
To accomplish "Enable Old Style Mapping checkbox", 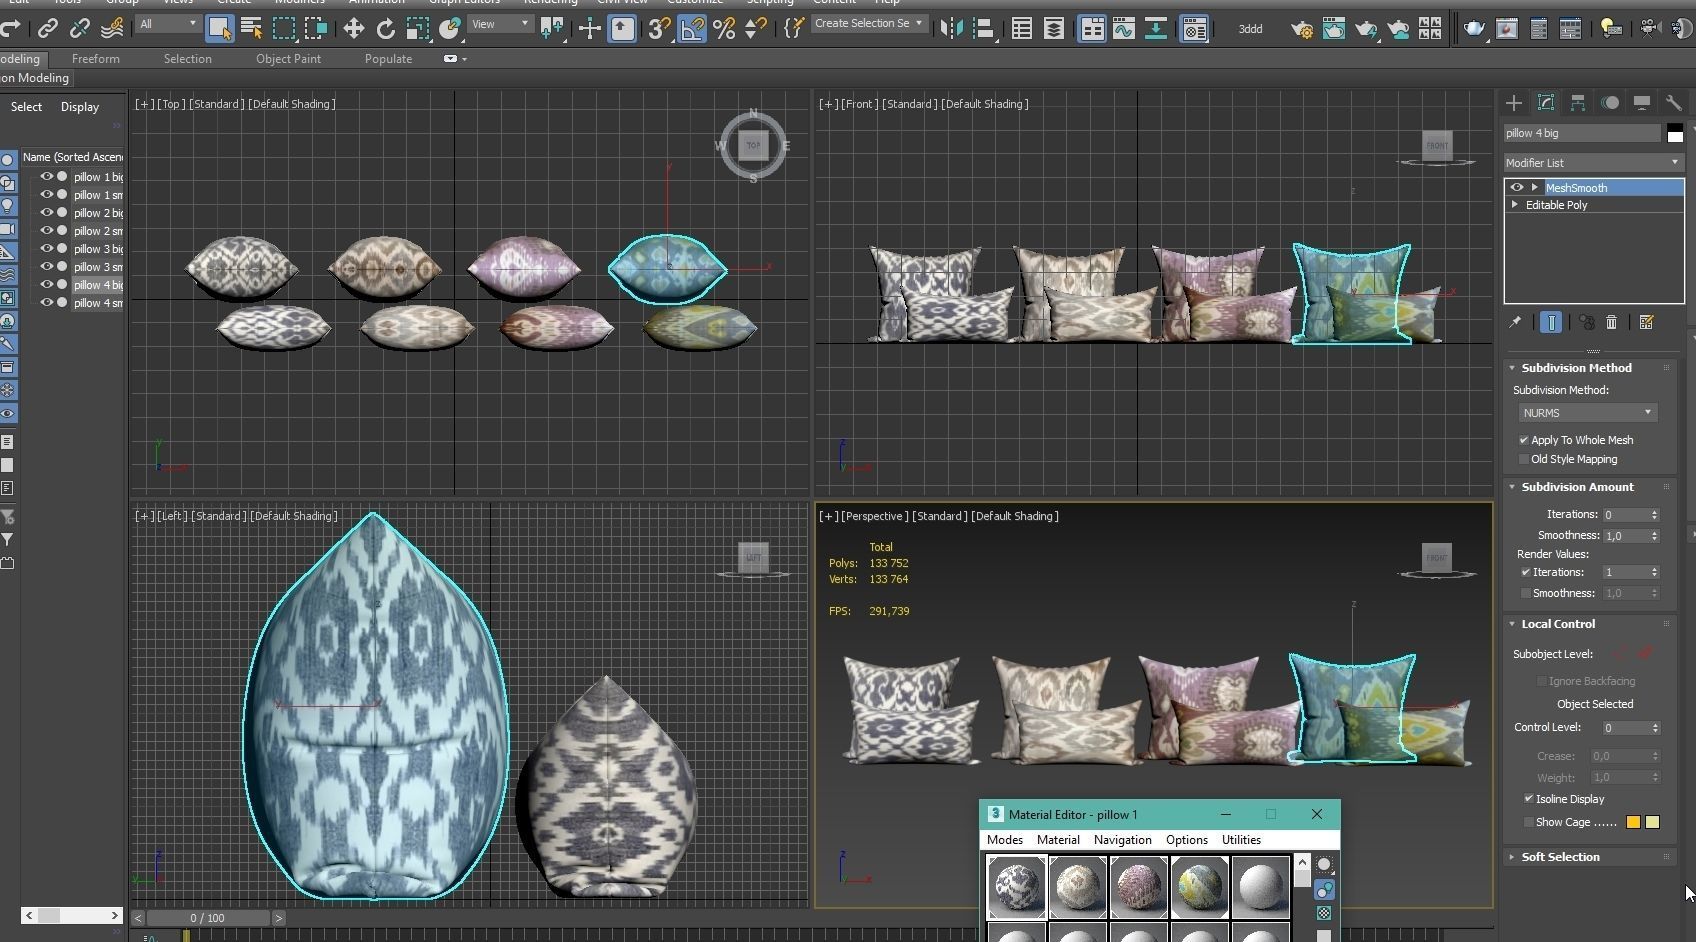I will point(1524,459).
